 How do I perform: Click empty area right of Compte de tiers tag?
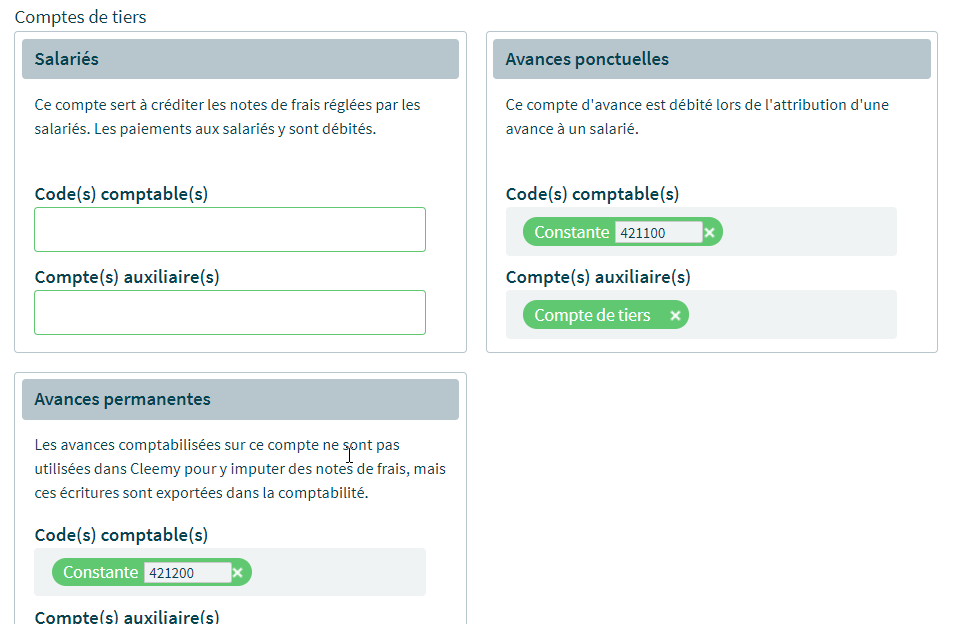(790, 315)
